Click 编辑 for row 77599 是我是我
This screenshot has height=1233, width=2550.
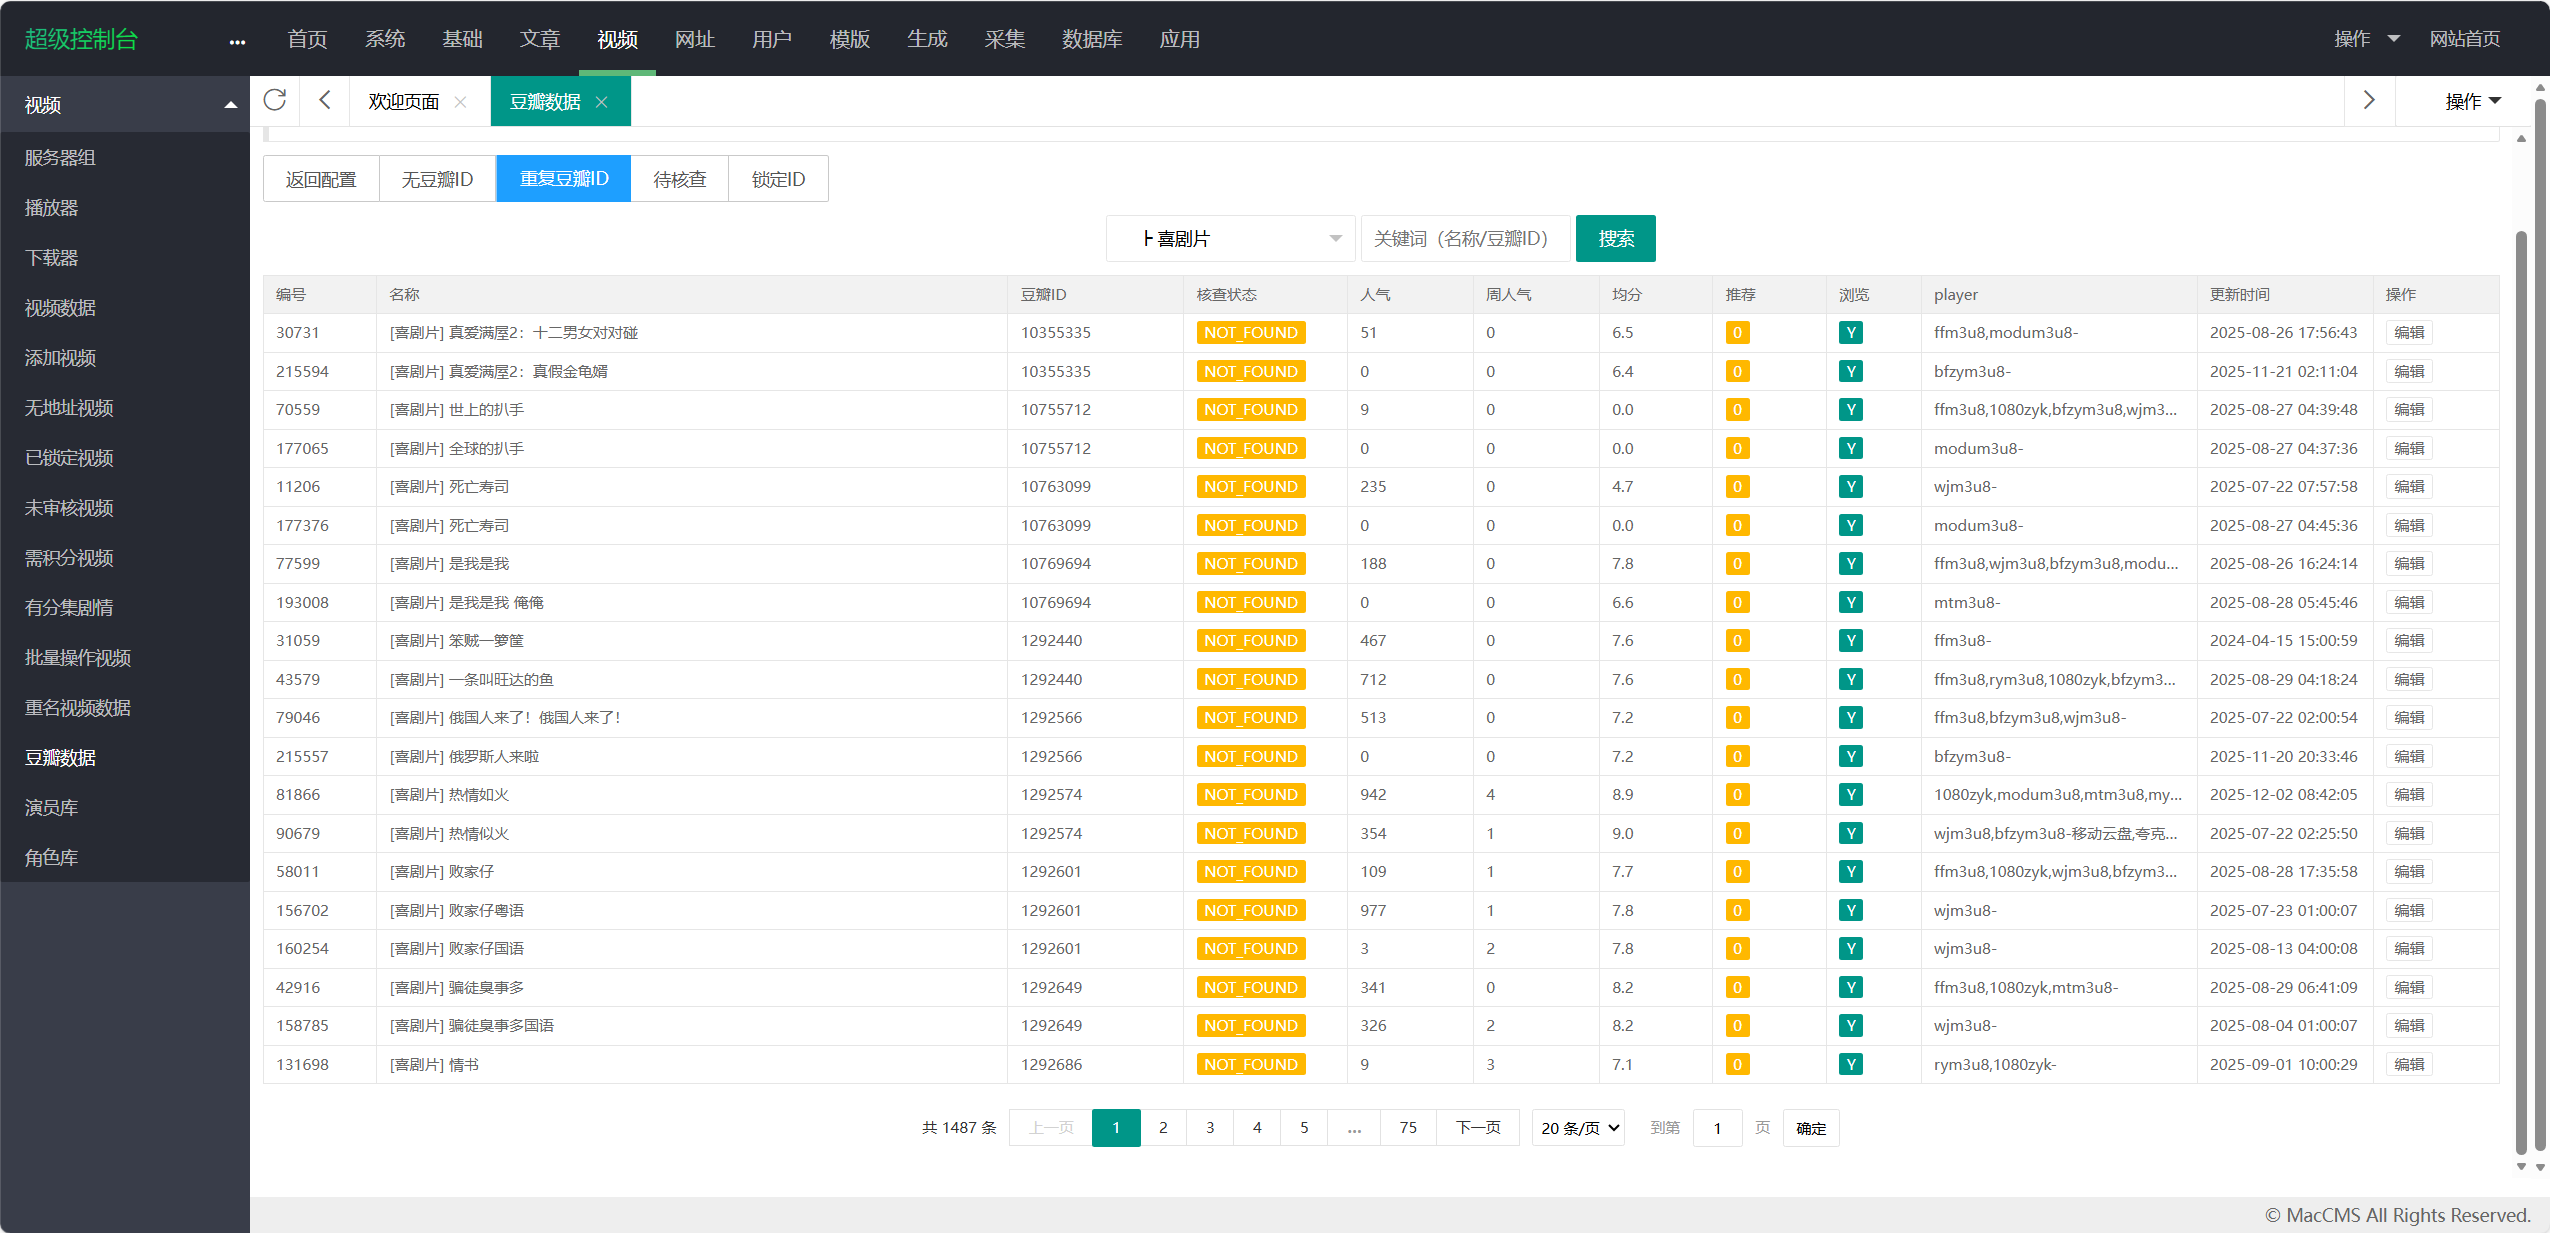click(2409, 564)
